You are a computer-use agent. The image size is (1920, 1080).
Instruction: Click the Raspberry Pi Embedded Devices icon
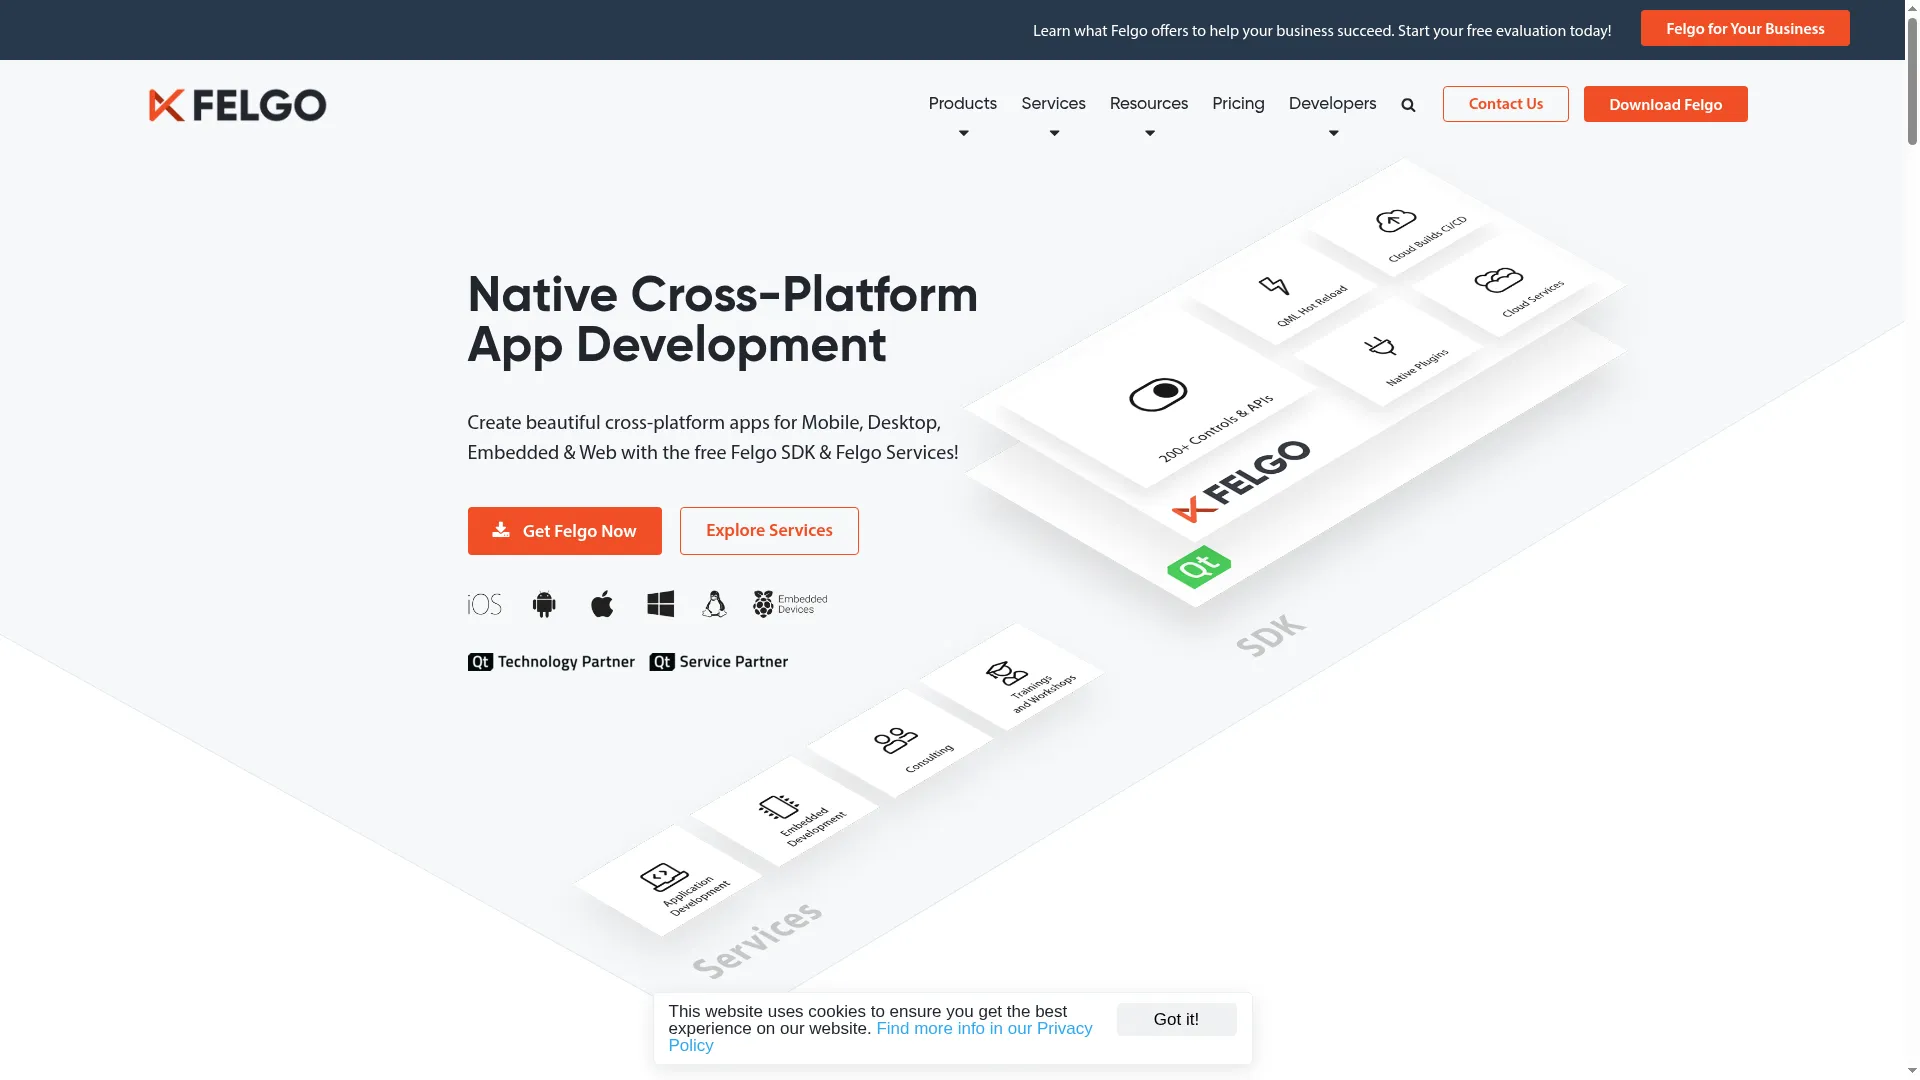790,604
